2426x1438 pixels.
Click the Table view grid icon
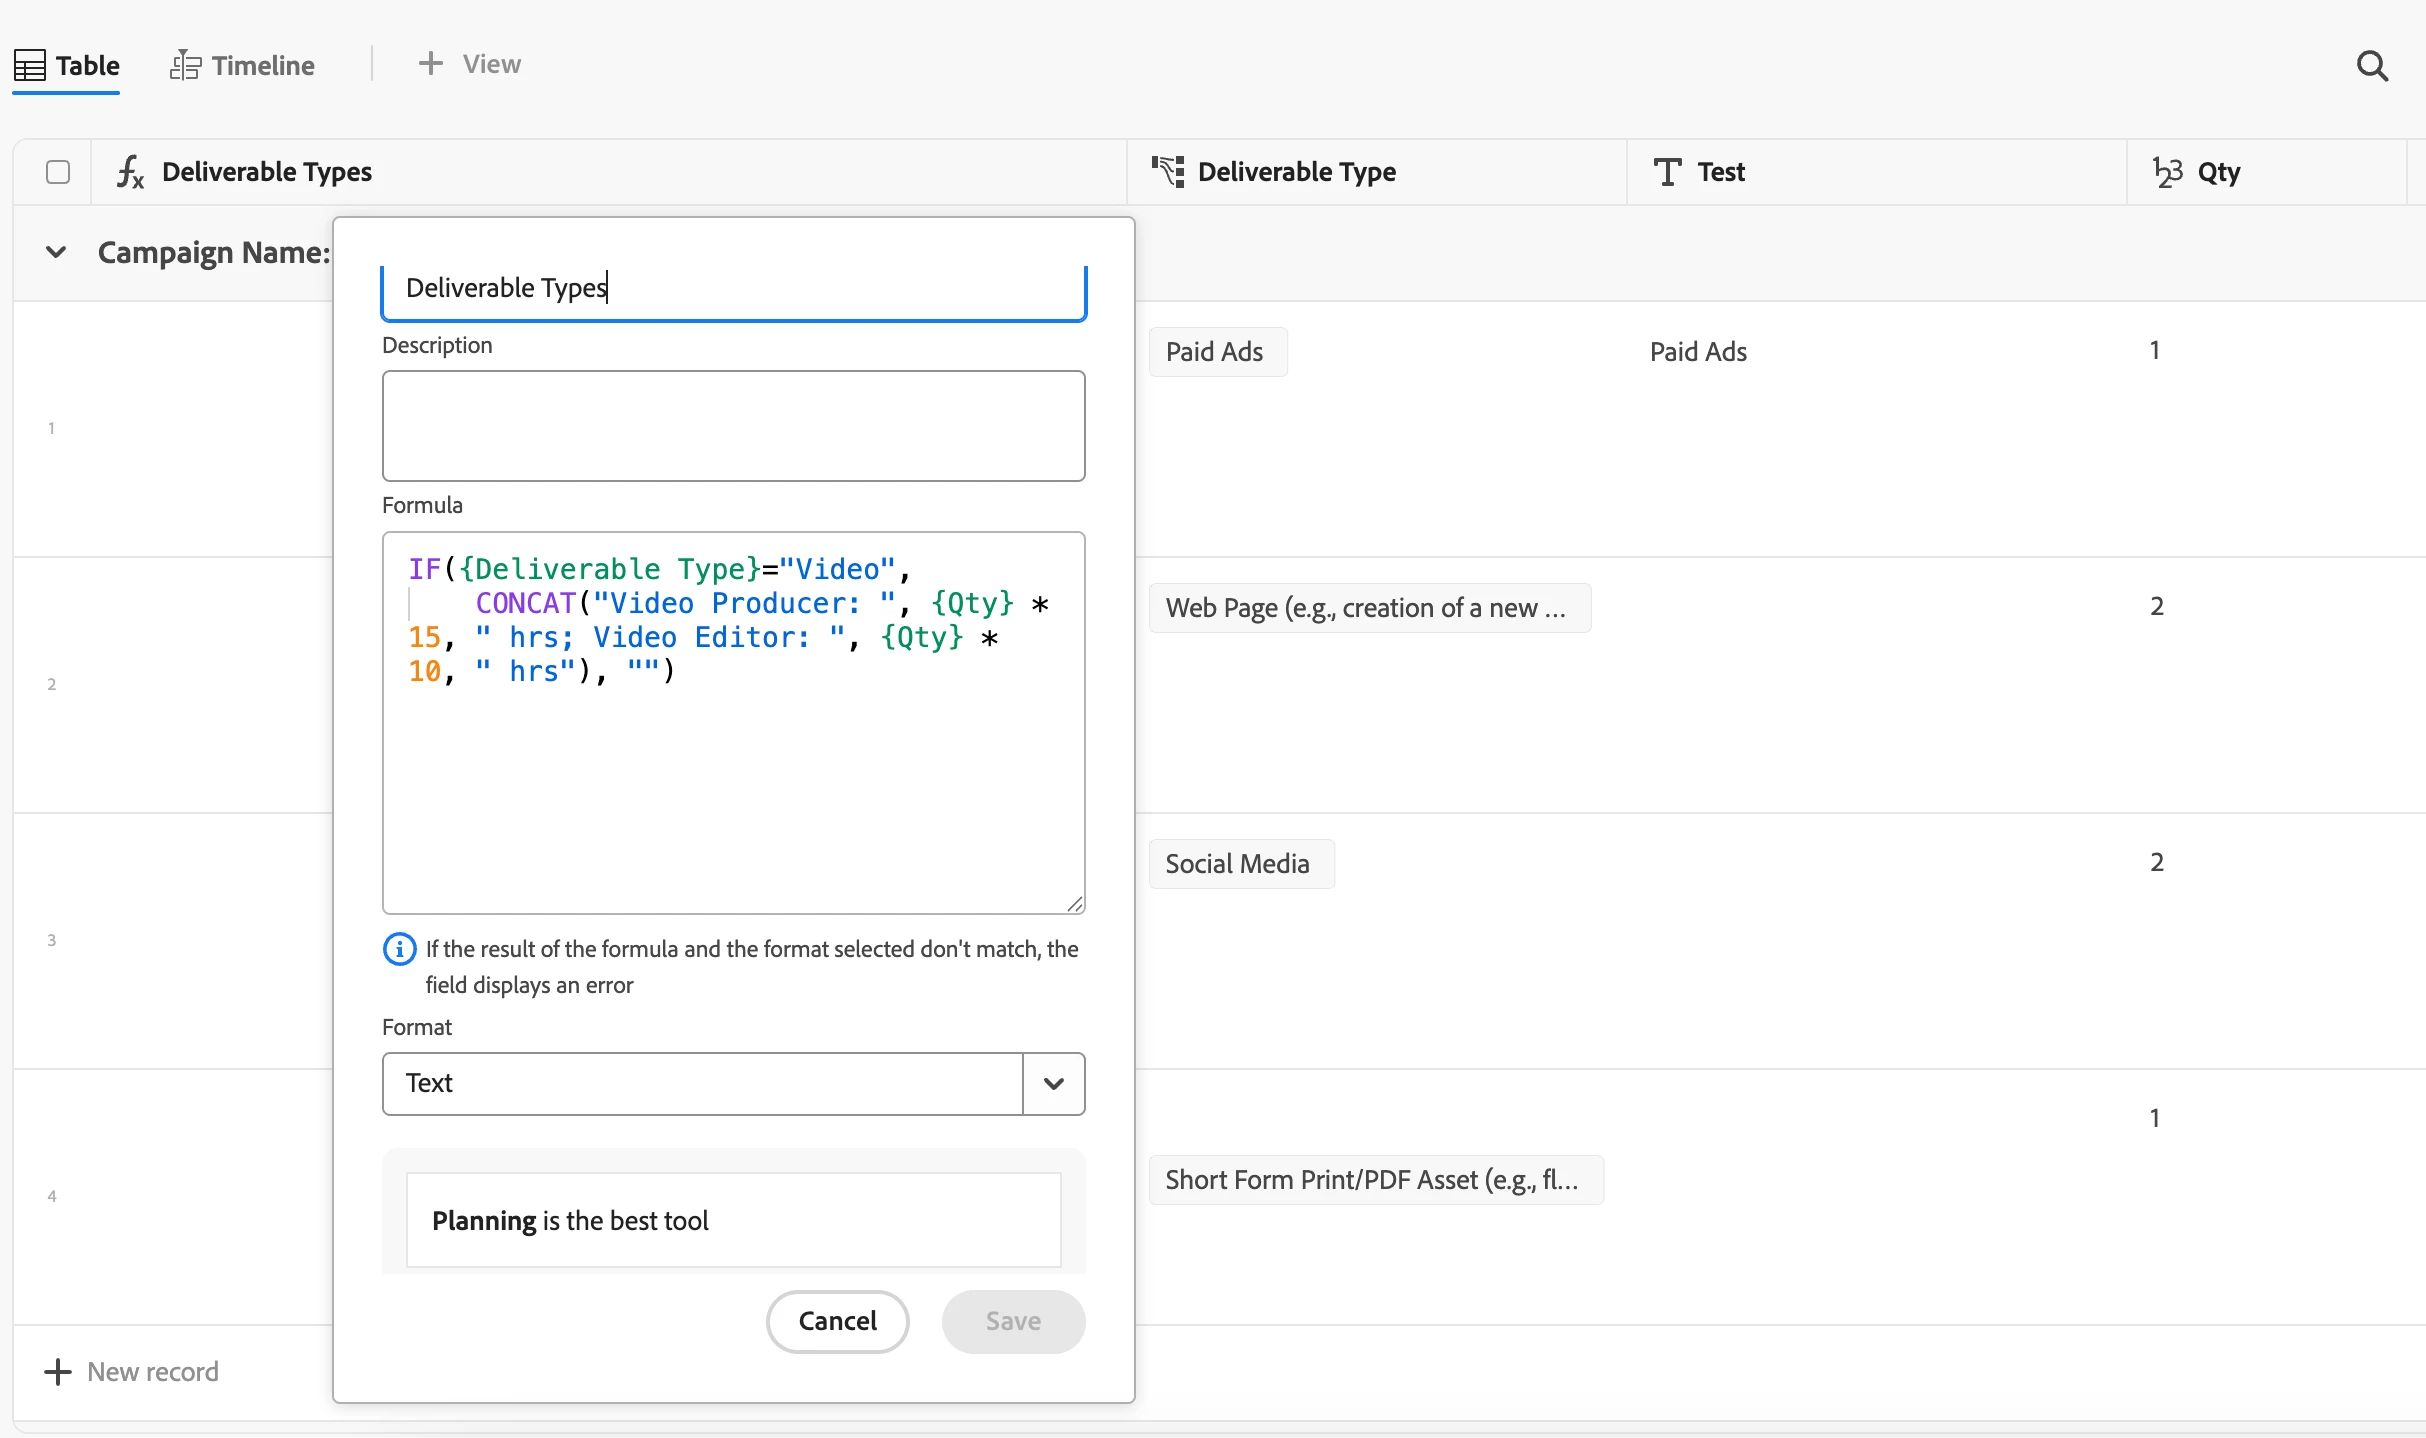(x=30, y=66)
